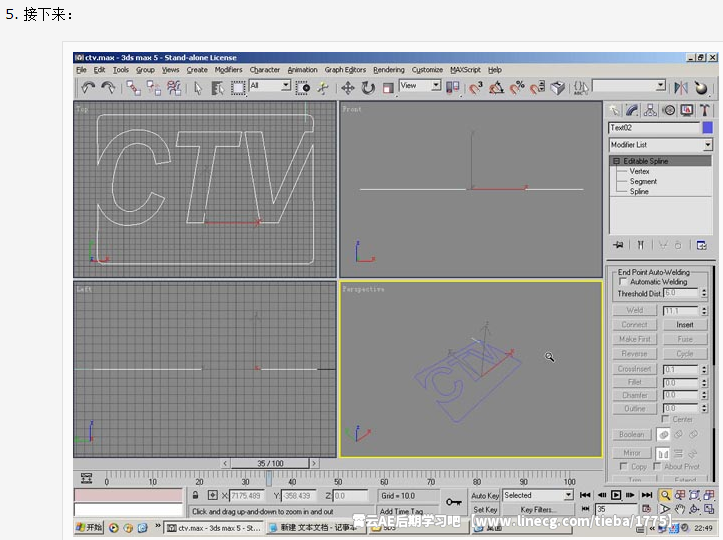The image size is (723, 540).
Task: Open the MAXScript menu
Action: tap(465, 70)
